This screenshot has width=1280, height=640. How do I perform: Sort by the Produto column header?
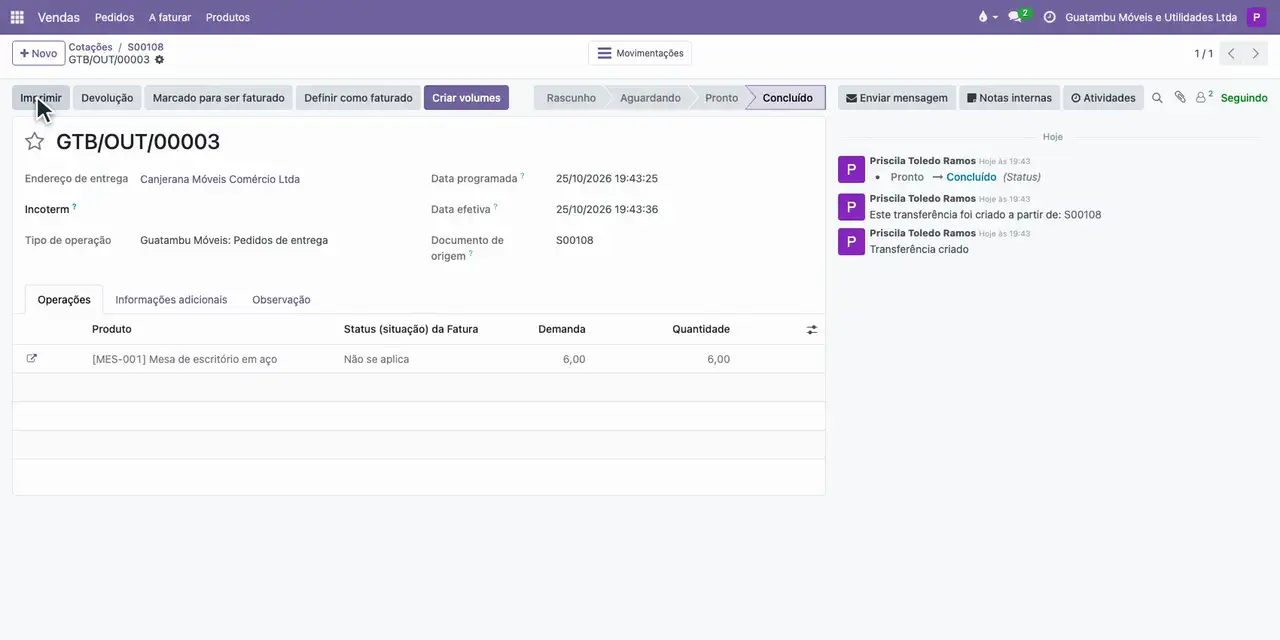click(111, 329)
